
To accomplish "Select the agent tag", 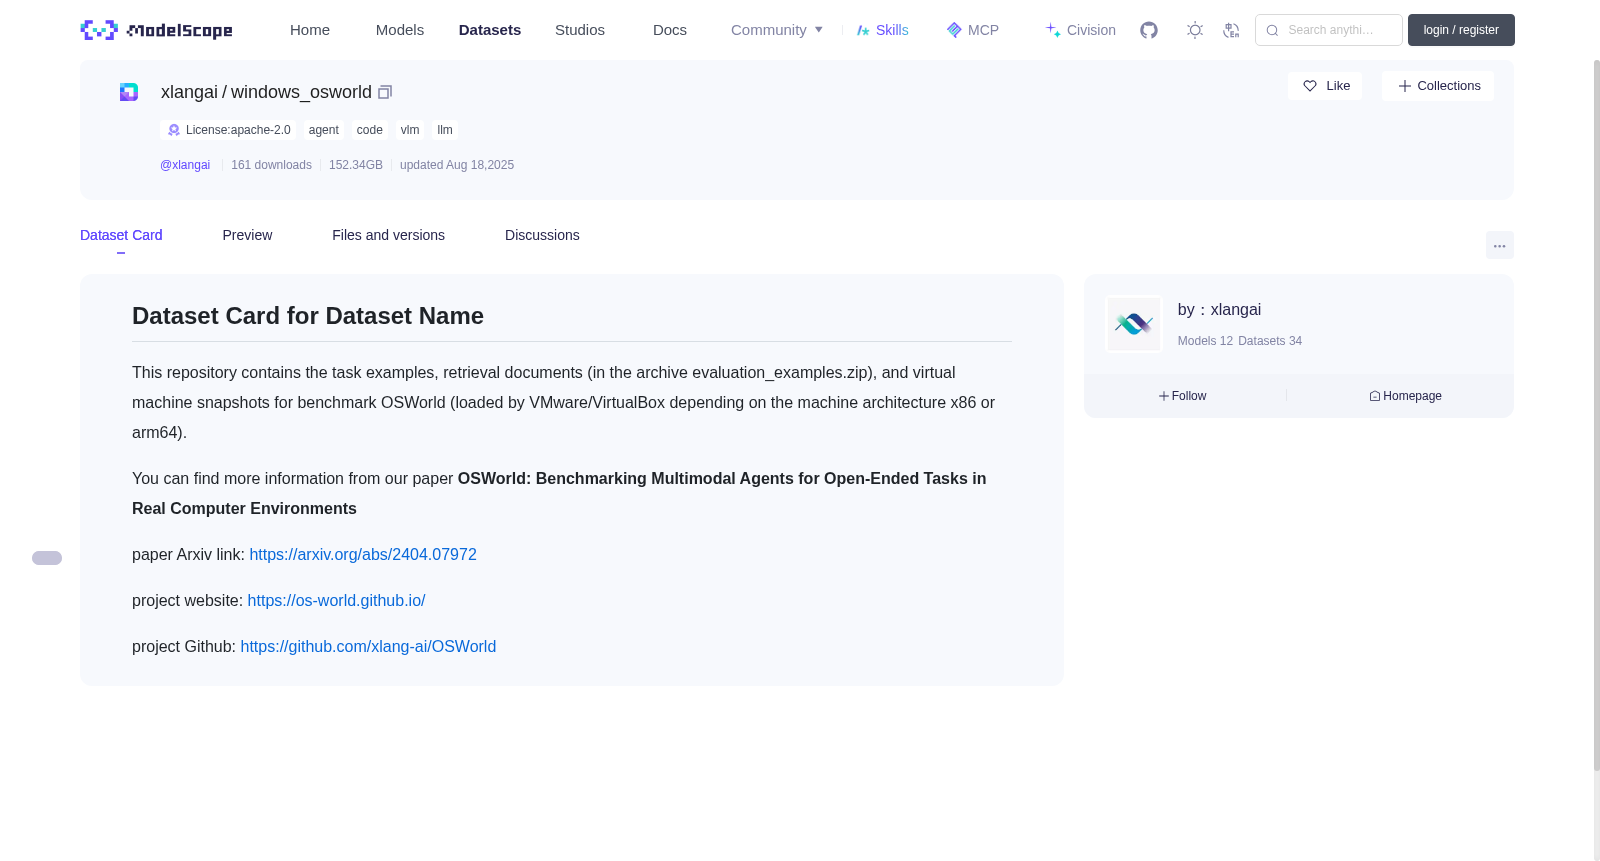I will pyautogui.click(x=324, y=130).
